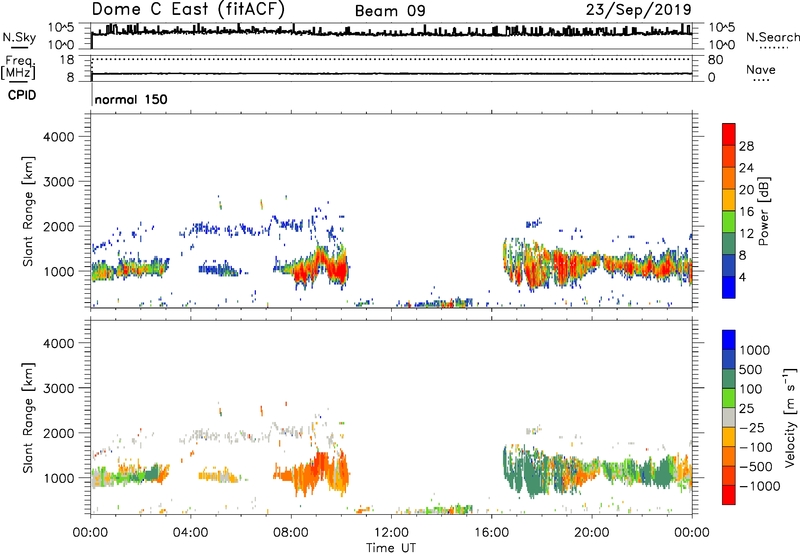Click the gray -25 to 25 velocity swatch

[729, 417]
